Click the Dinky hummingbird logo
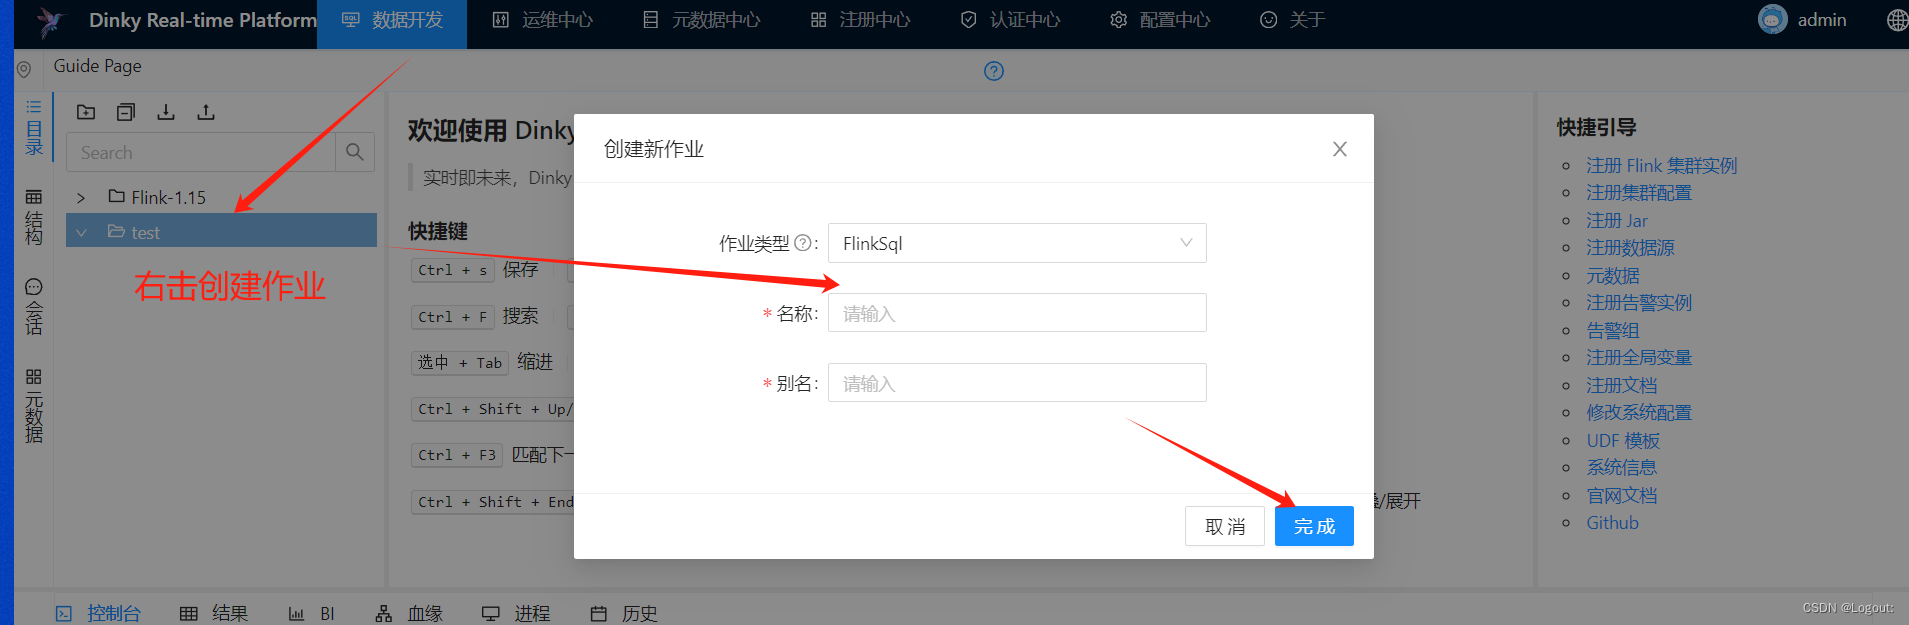The height and width of the screenshot is (625, 1909). point(49,21)
